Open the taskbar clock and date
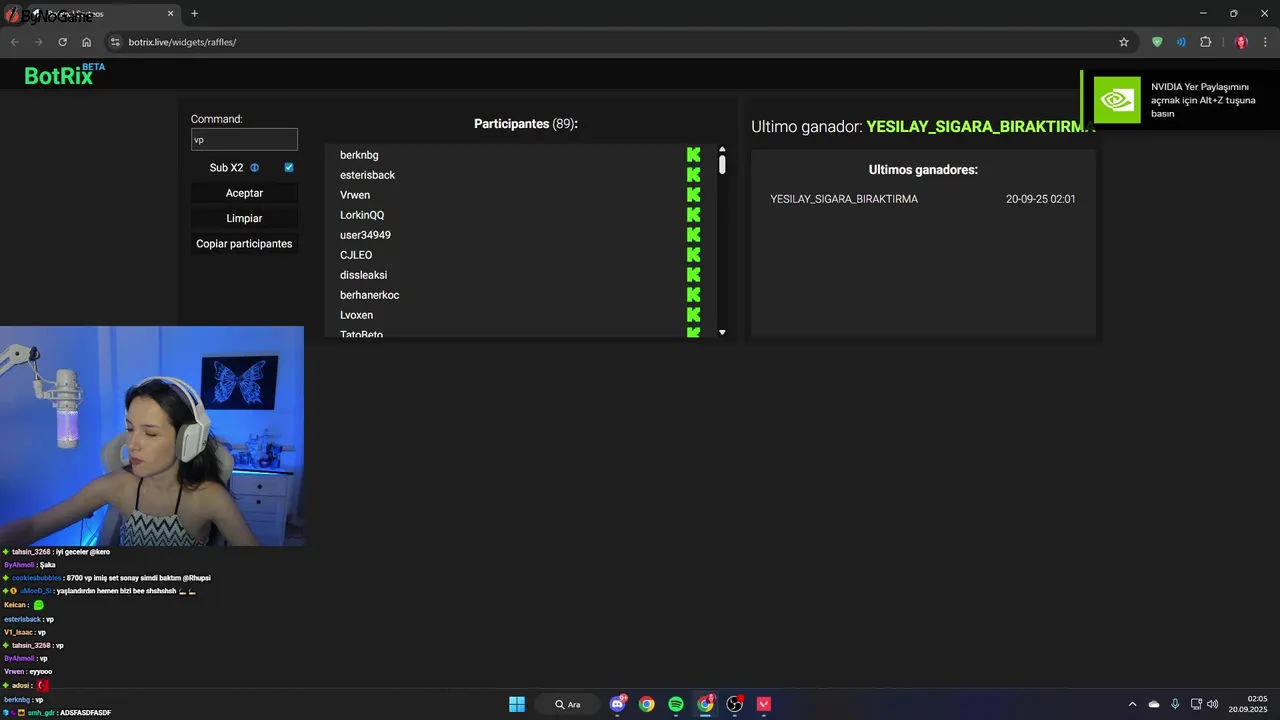 point(1250,704)
